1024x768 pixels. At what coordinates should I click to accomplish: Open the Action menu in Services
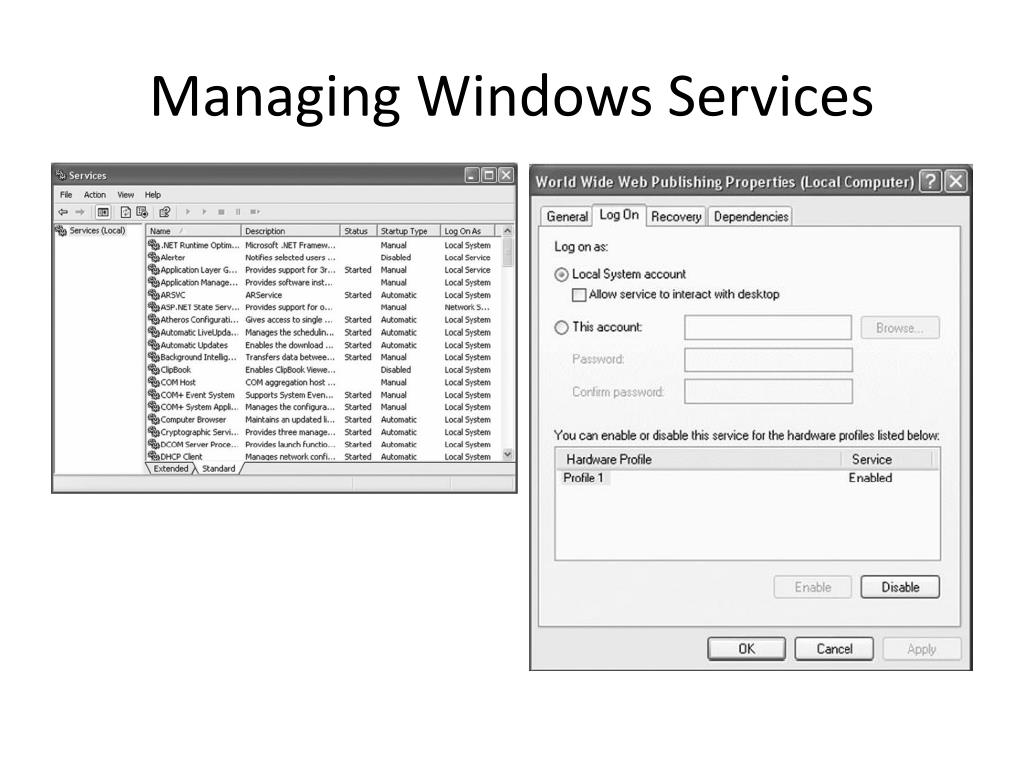(x=95, y=195)
